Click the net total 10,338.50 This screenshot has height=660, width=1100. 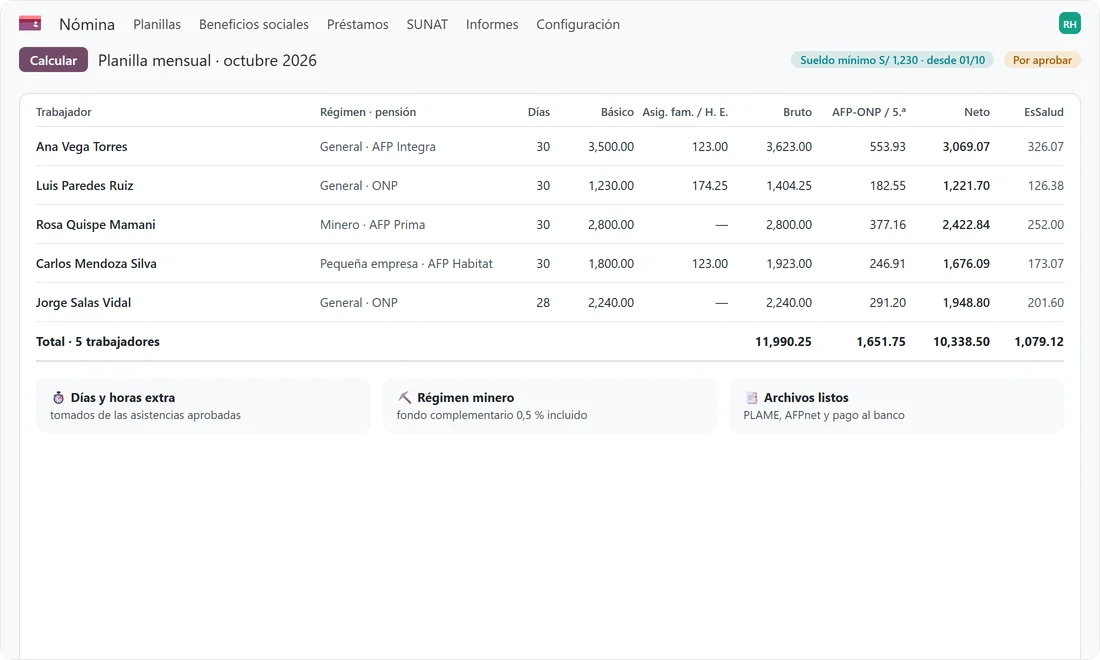(961, 342)
